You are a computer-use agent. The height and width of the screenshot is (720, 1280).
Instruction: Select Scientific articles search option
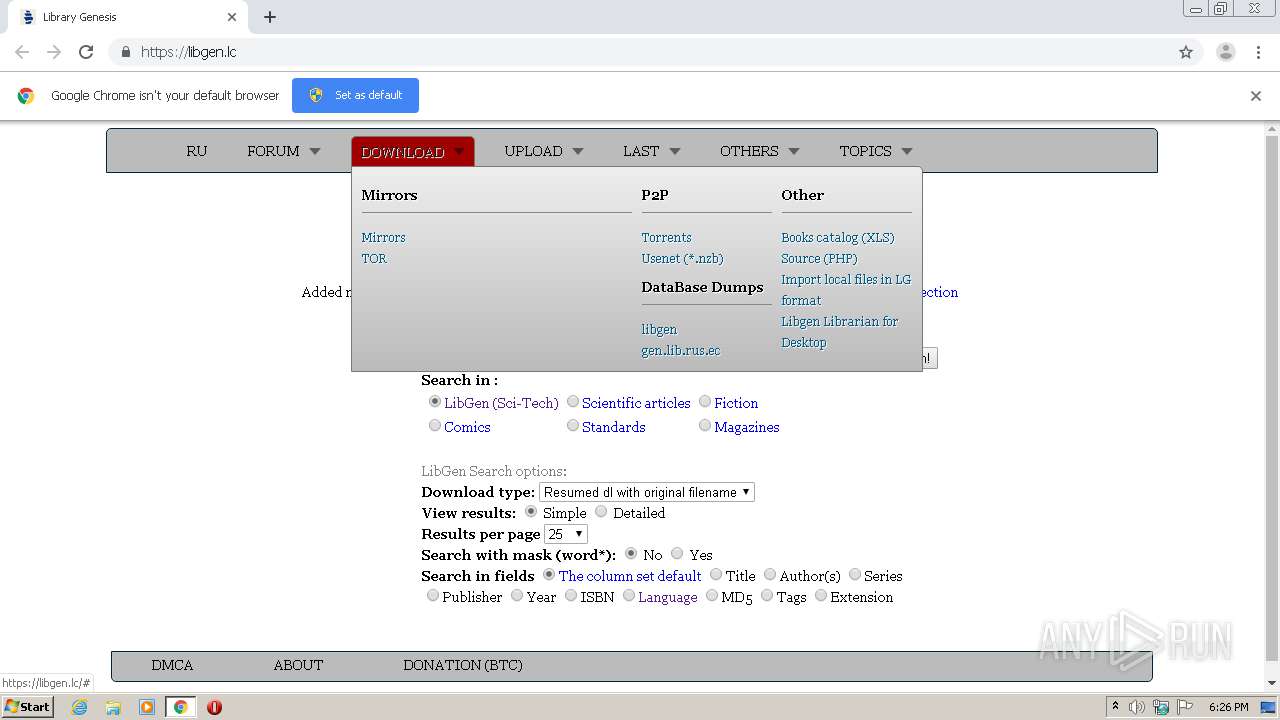pos(573,401)
